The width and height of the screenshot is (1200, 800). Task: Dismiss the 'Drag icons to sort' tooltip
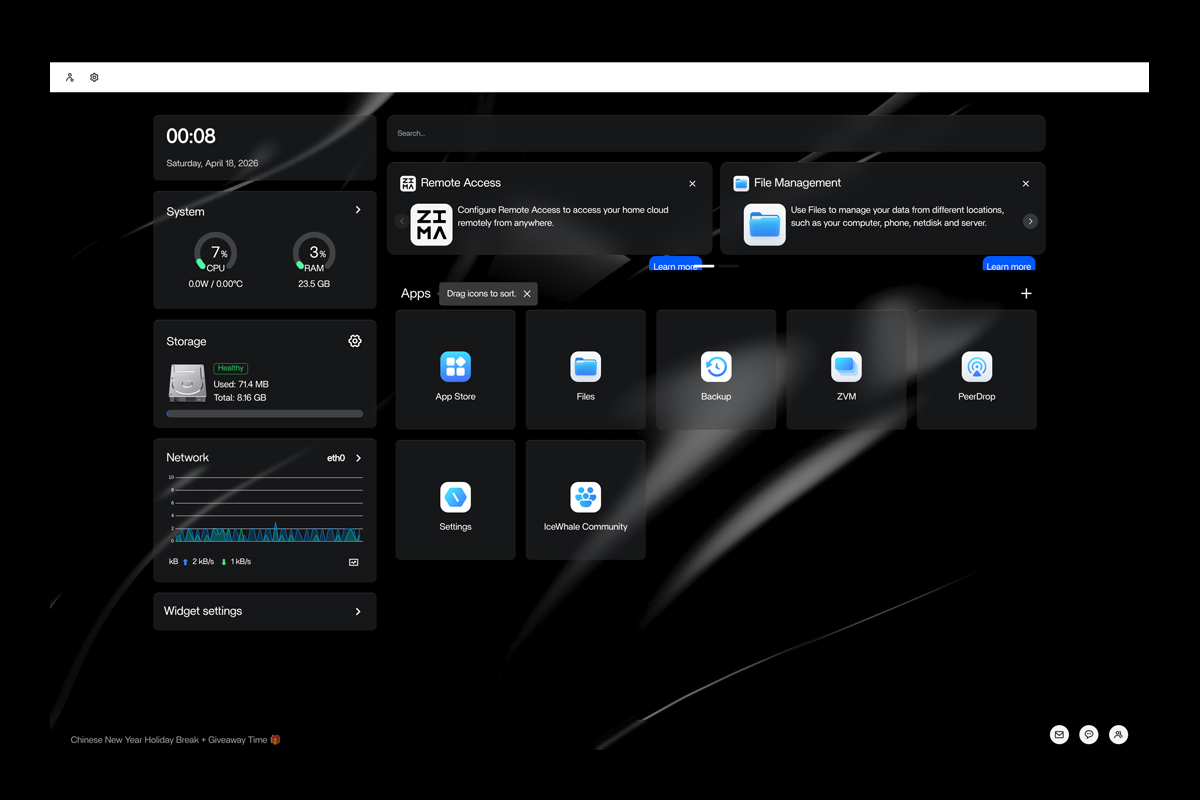pyautogui.click(x=527, y=294)
